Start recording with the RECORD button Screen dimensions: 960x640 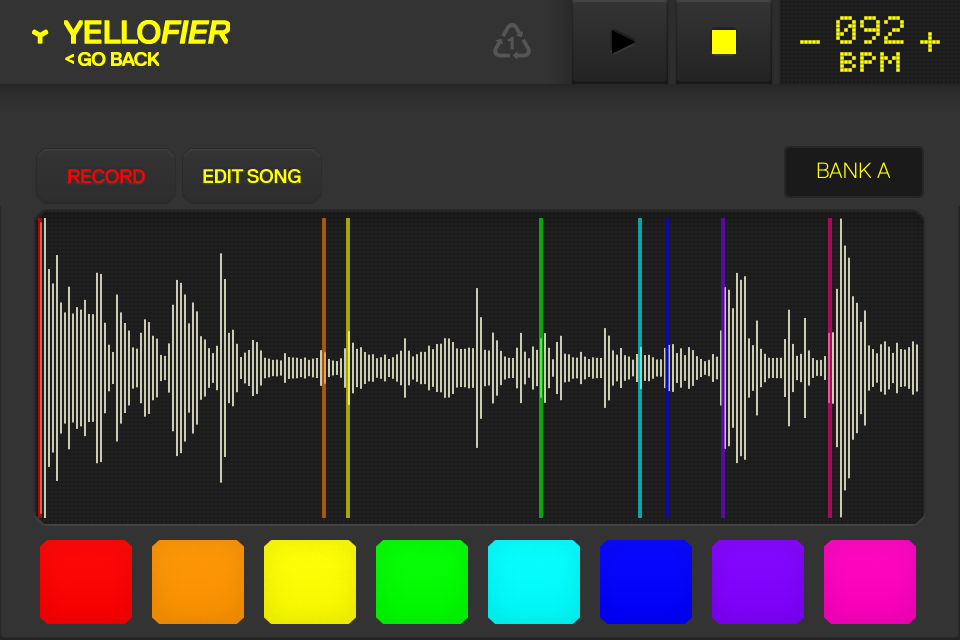[106, 177]
